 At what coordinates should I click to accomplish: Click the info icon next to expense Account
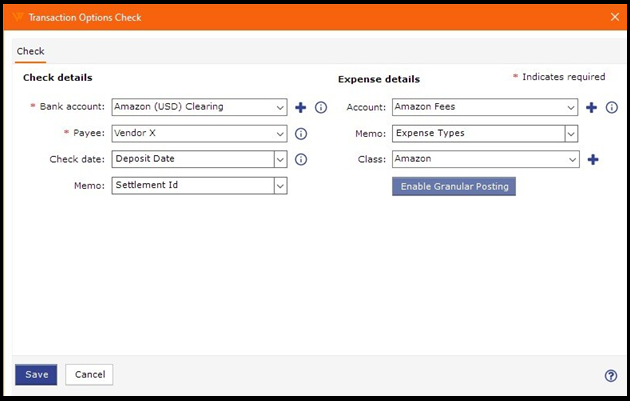click(611, 107)
